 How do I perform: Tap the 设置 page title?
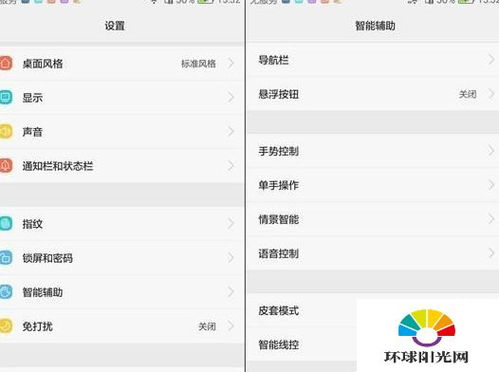[x=115, y=26]
